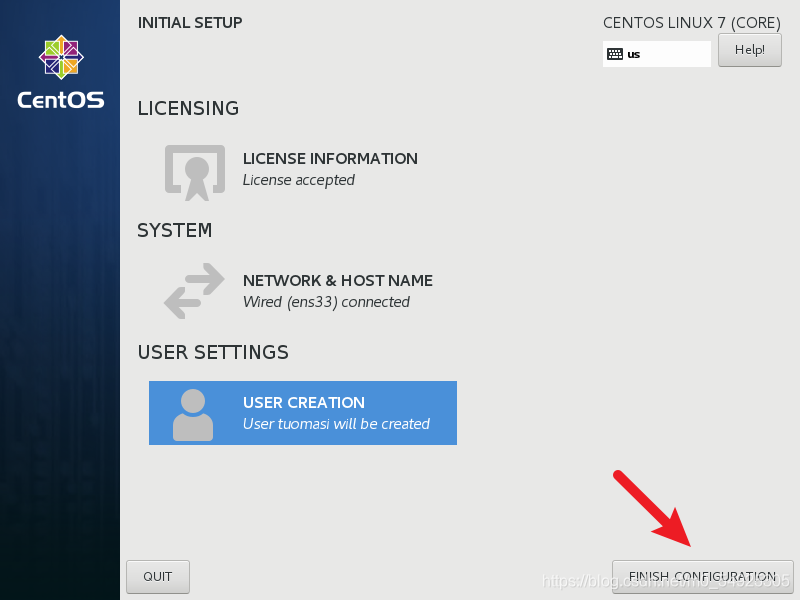
Task: Click 'License accepted' status text
Action: [298, 180]
